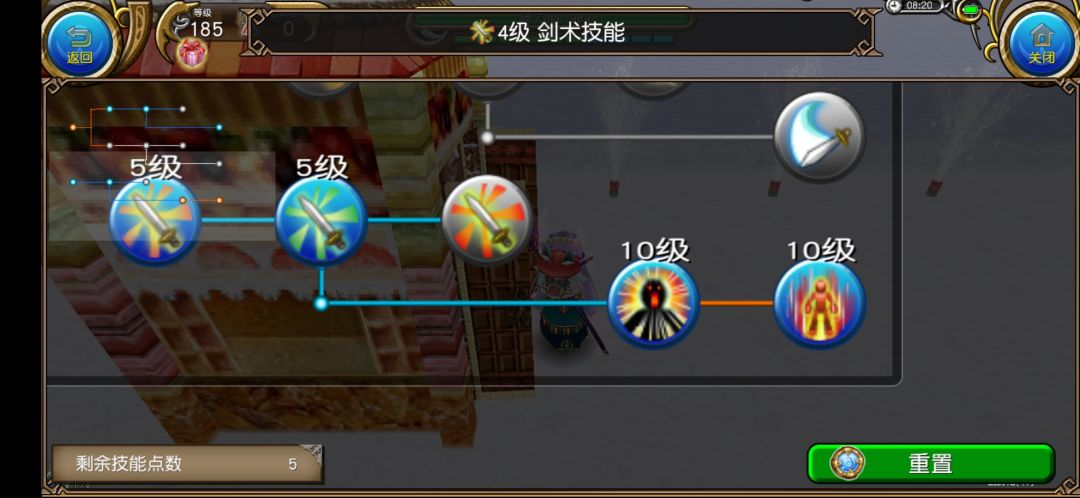Click the 剩余技能点数 points field

[187, 464]
